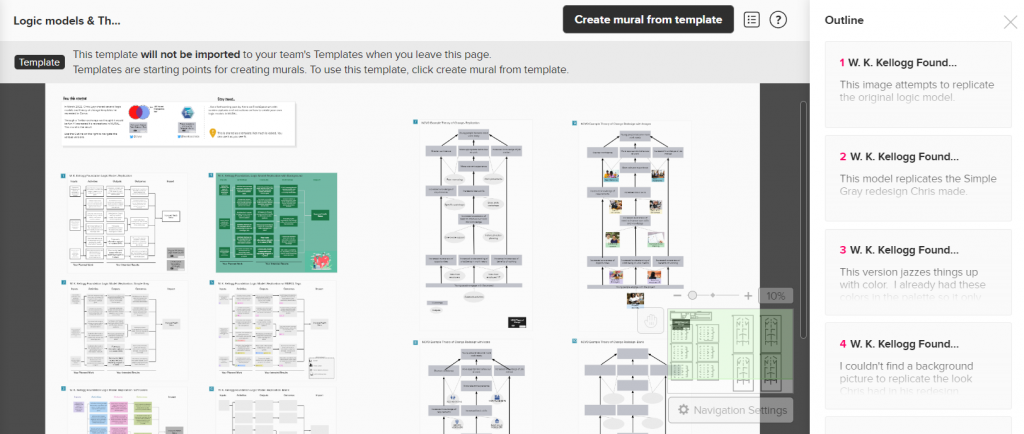Click the Template badge
The height and width of the screenshot is (434, 1024).
pyautogui.click(x=40, y=63)
